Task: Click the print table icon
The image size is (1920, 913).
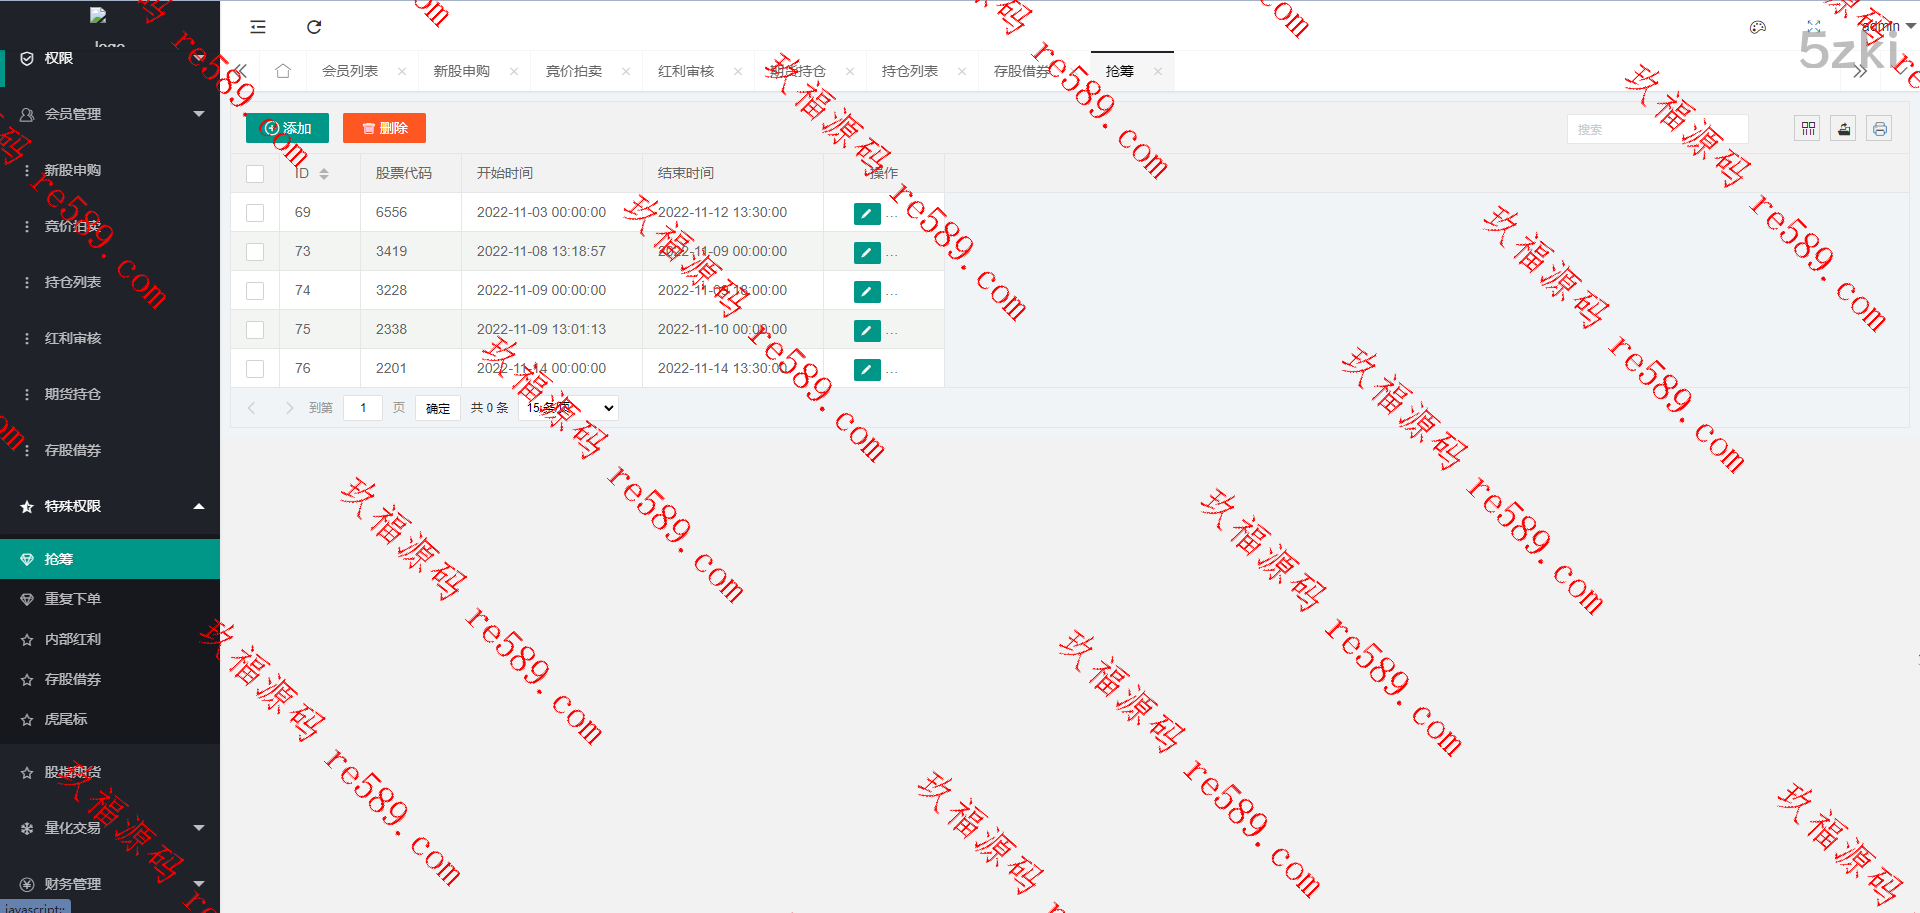Action: (x=1879, y=129)
